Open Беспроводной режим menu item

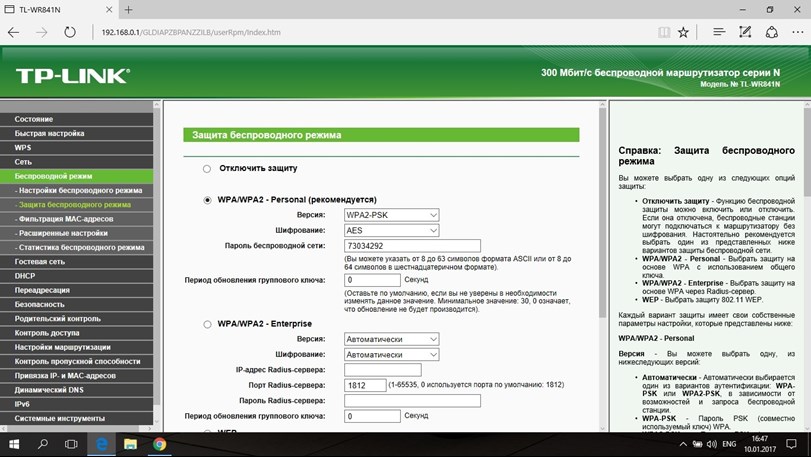(77, 176)
